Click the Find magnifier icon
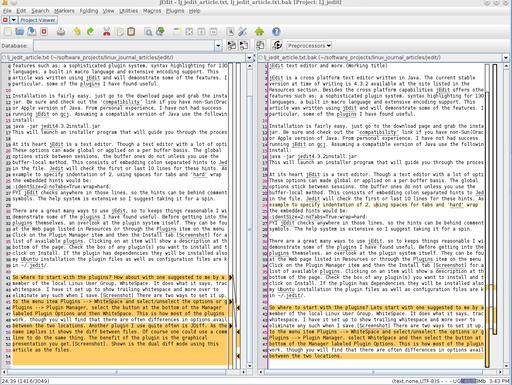The image size is (512, 385). (x=148, y=32)
